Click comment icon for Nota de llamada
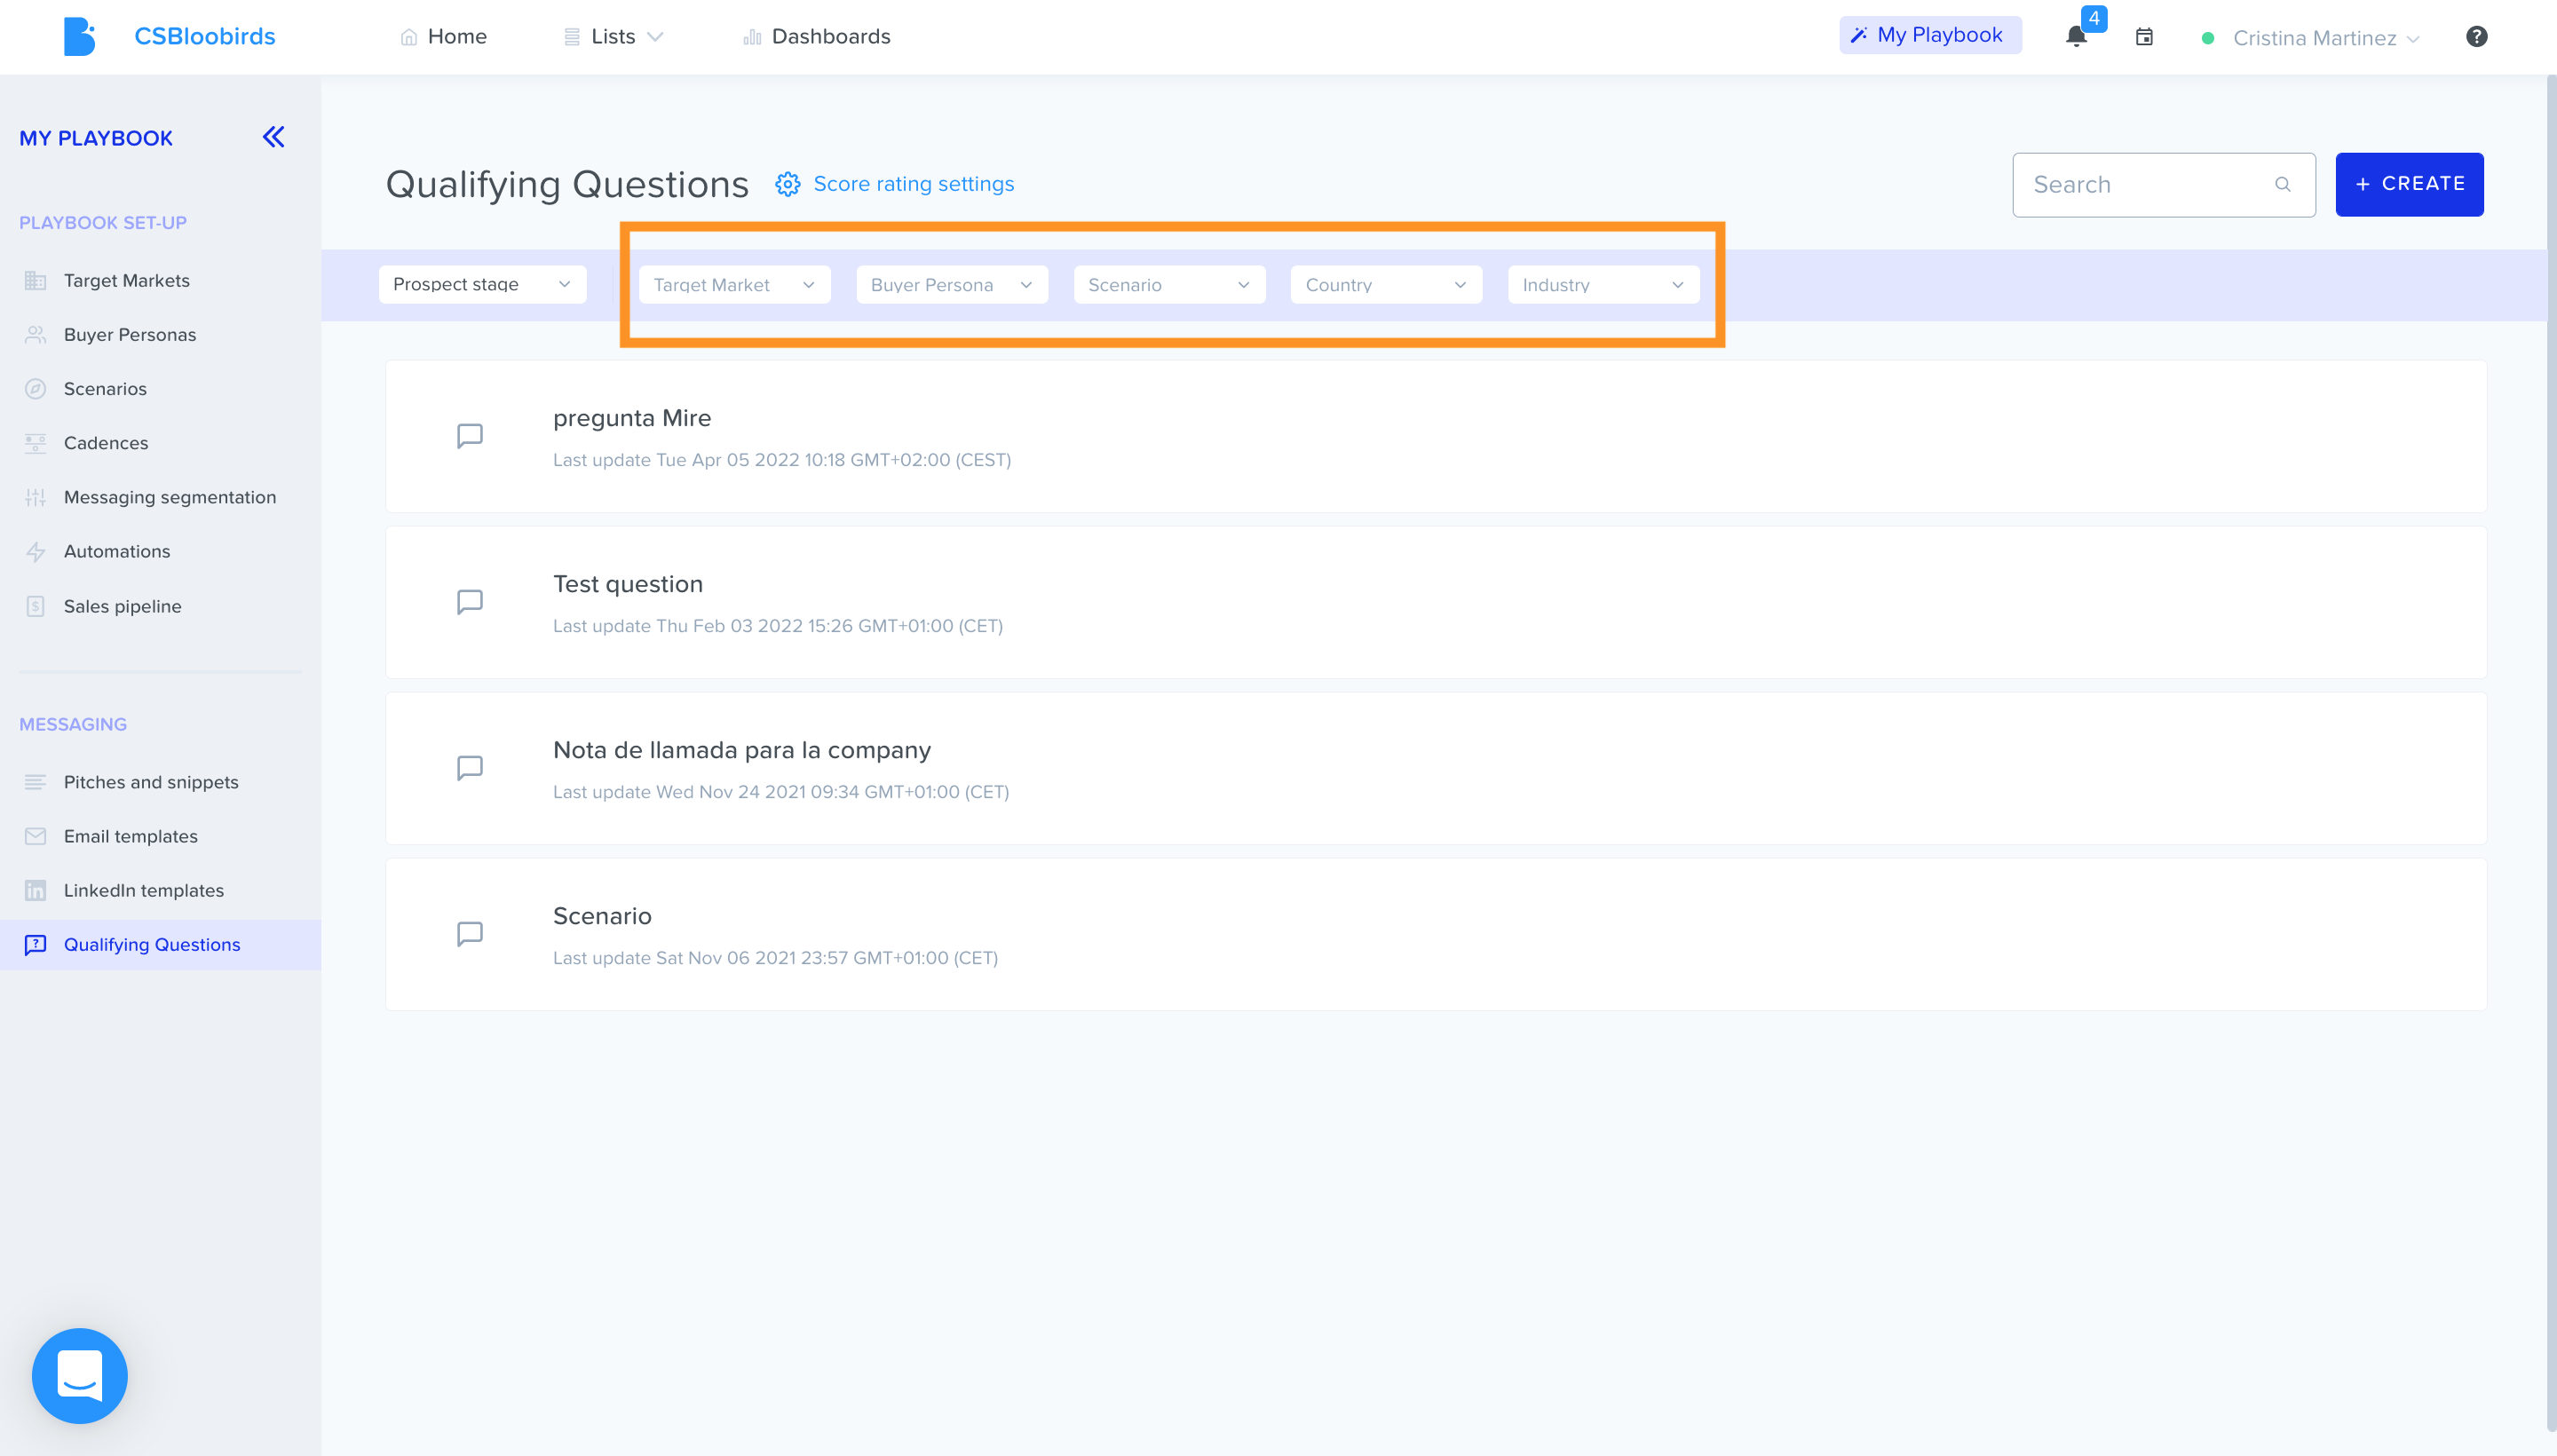 pyautogui.click(x=470, y=768)
